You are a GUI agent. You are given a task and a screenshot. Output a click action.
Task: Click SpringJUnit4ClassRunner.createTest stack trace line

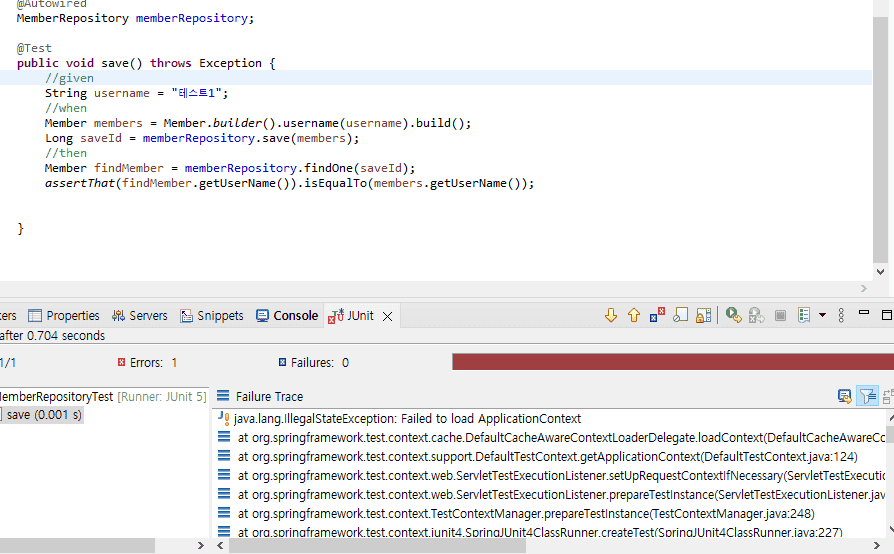530,532
